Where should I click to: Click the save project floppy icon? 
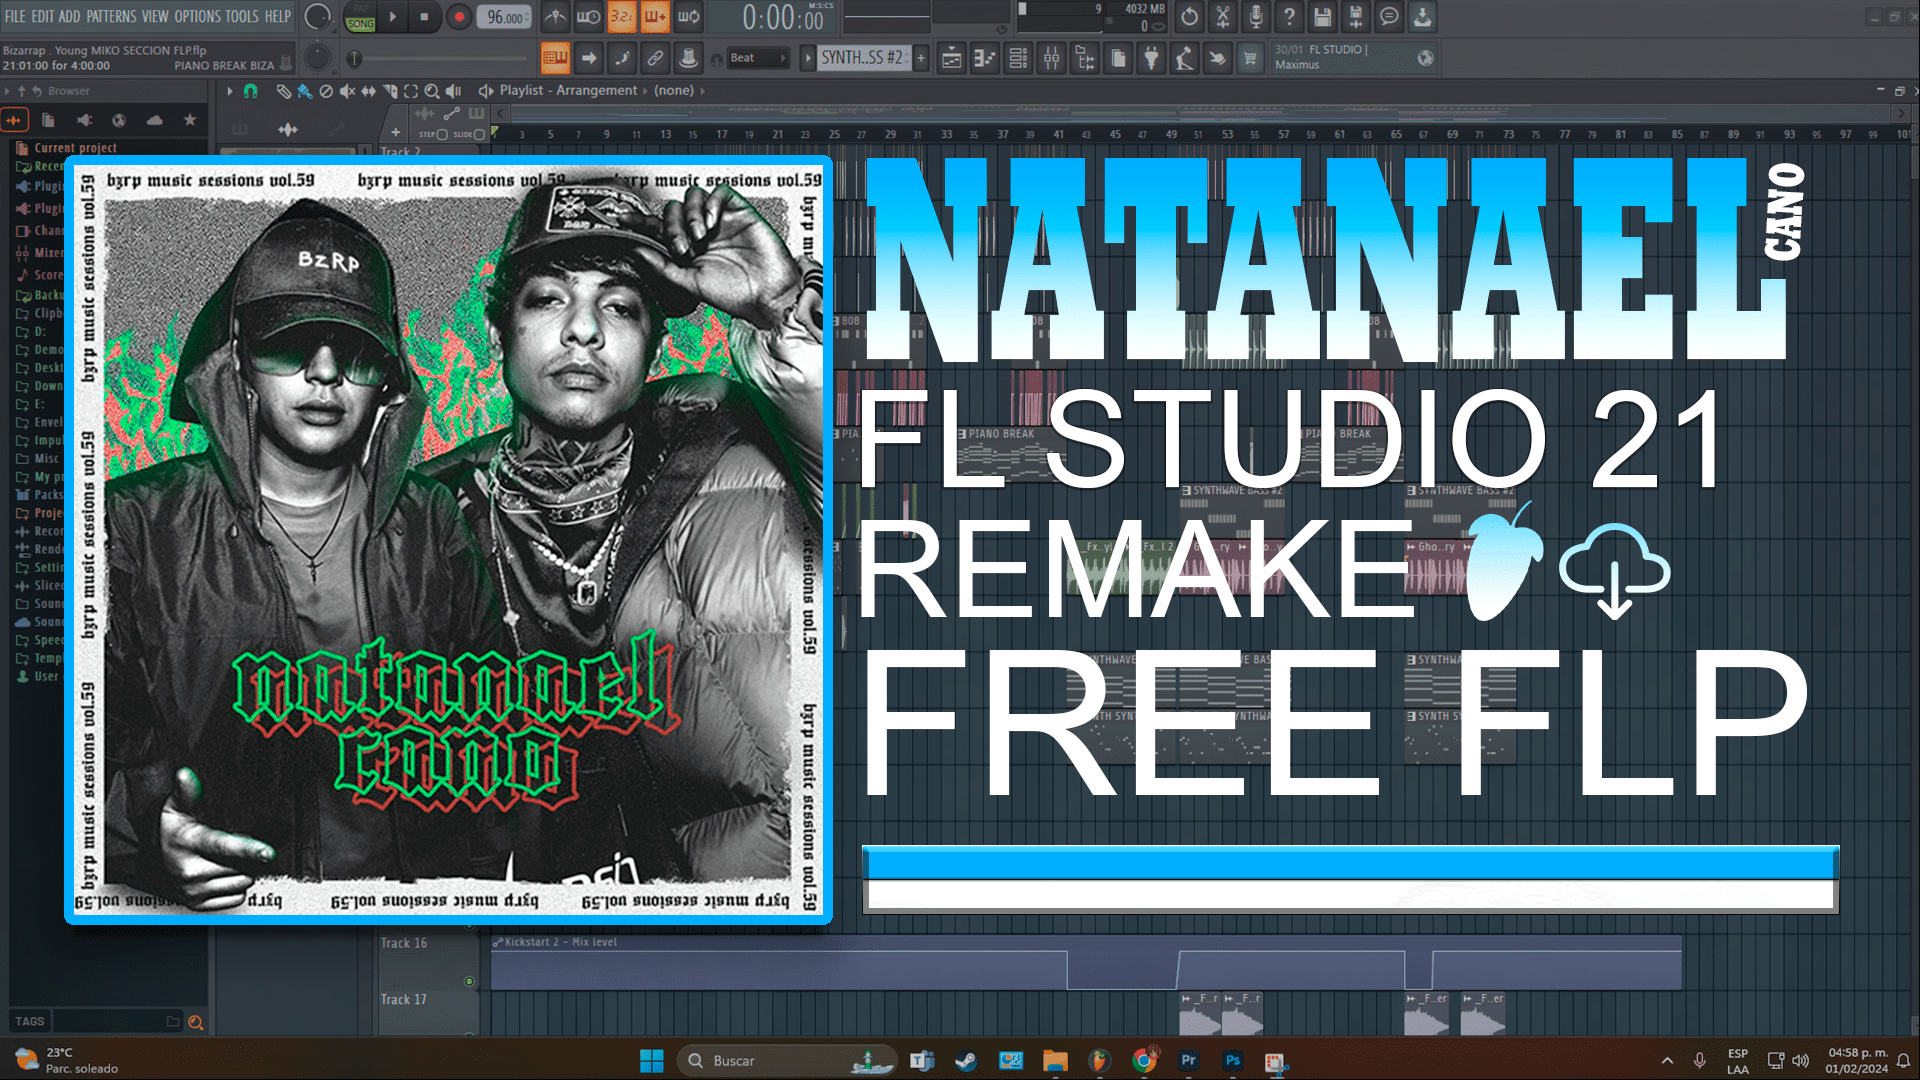(1322, 17)
